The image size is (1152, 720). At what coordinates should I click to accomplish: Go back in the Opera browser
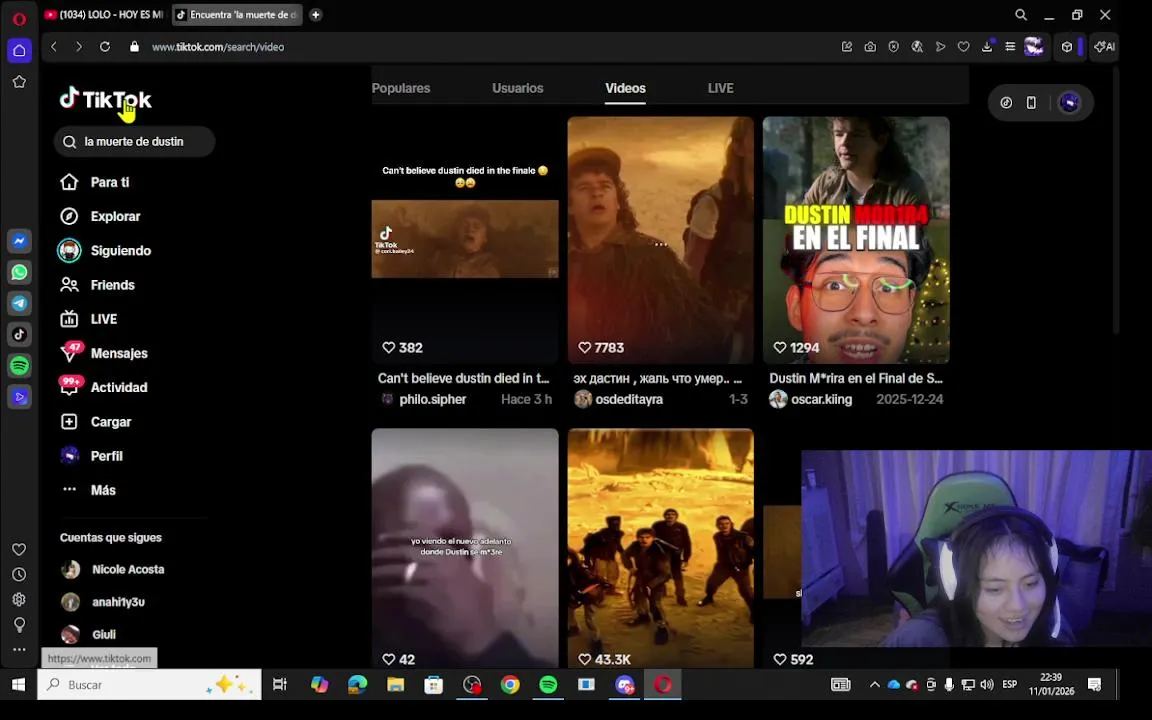coord(54,46)
